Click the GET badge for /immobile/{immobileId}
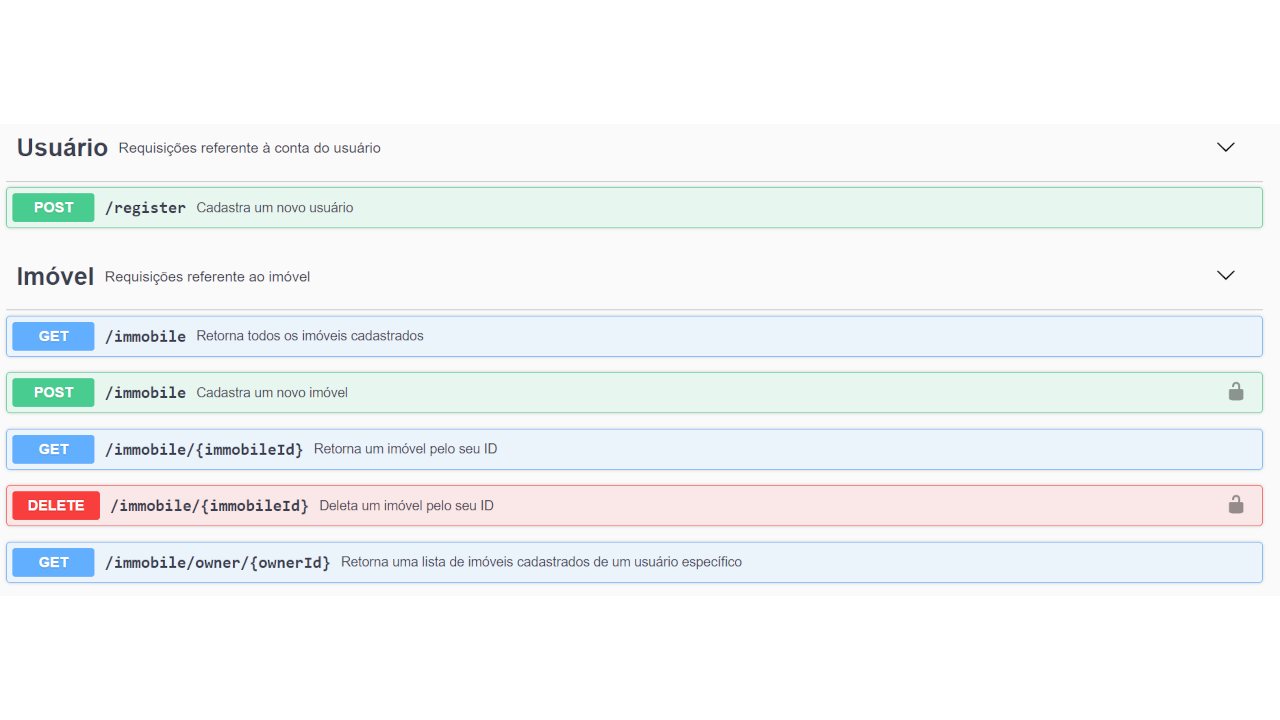The width and height of the screenshot is (1280, 720). tap(53, 449)
